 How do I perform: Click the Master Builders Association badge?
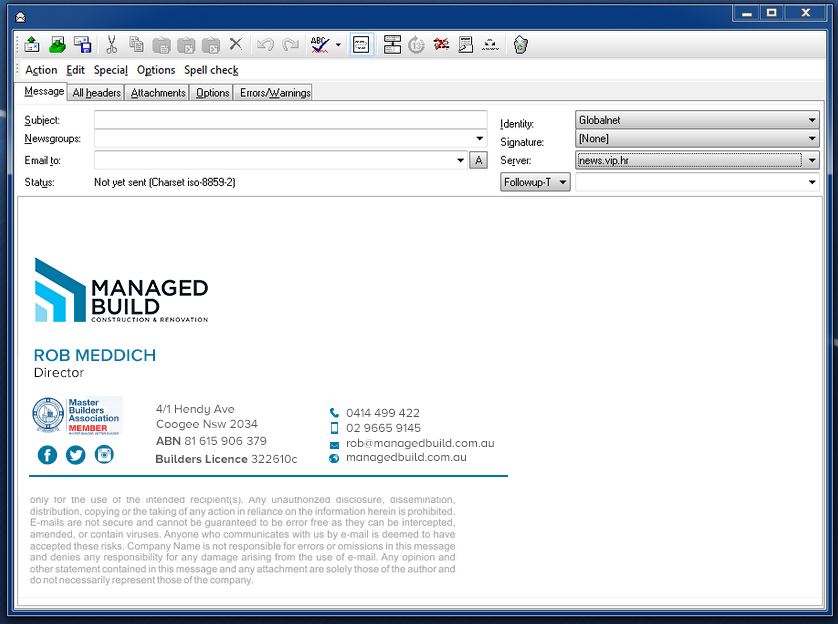pos(77,415)
